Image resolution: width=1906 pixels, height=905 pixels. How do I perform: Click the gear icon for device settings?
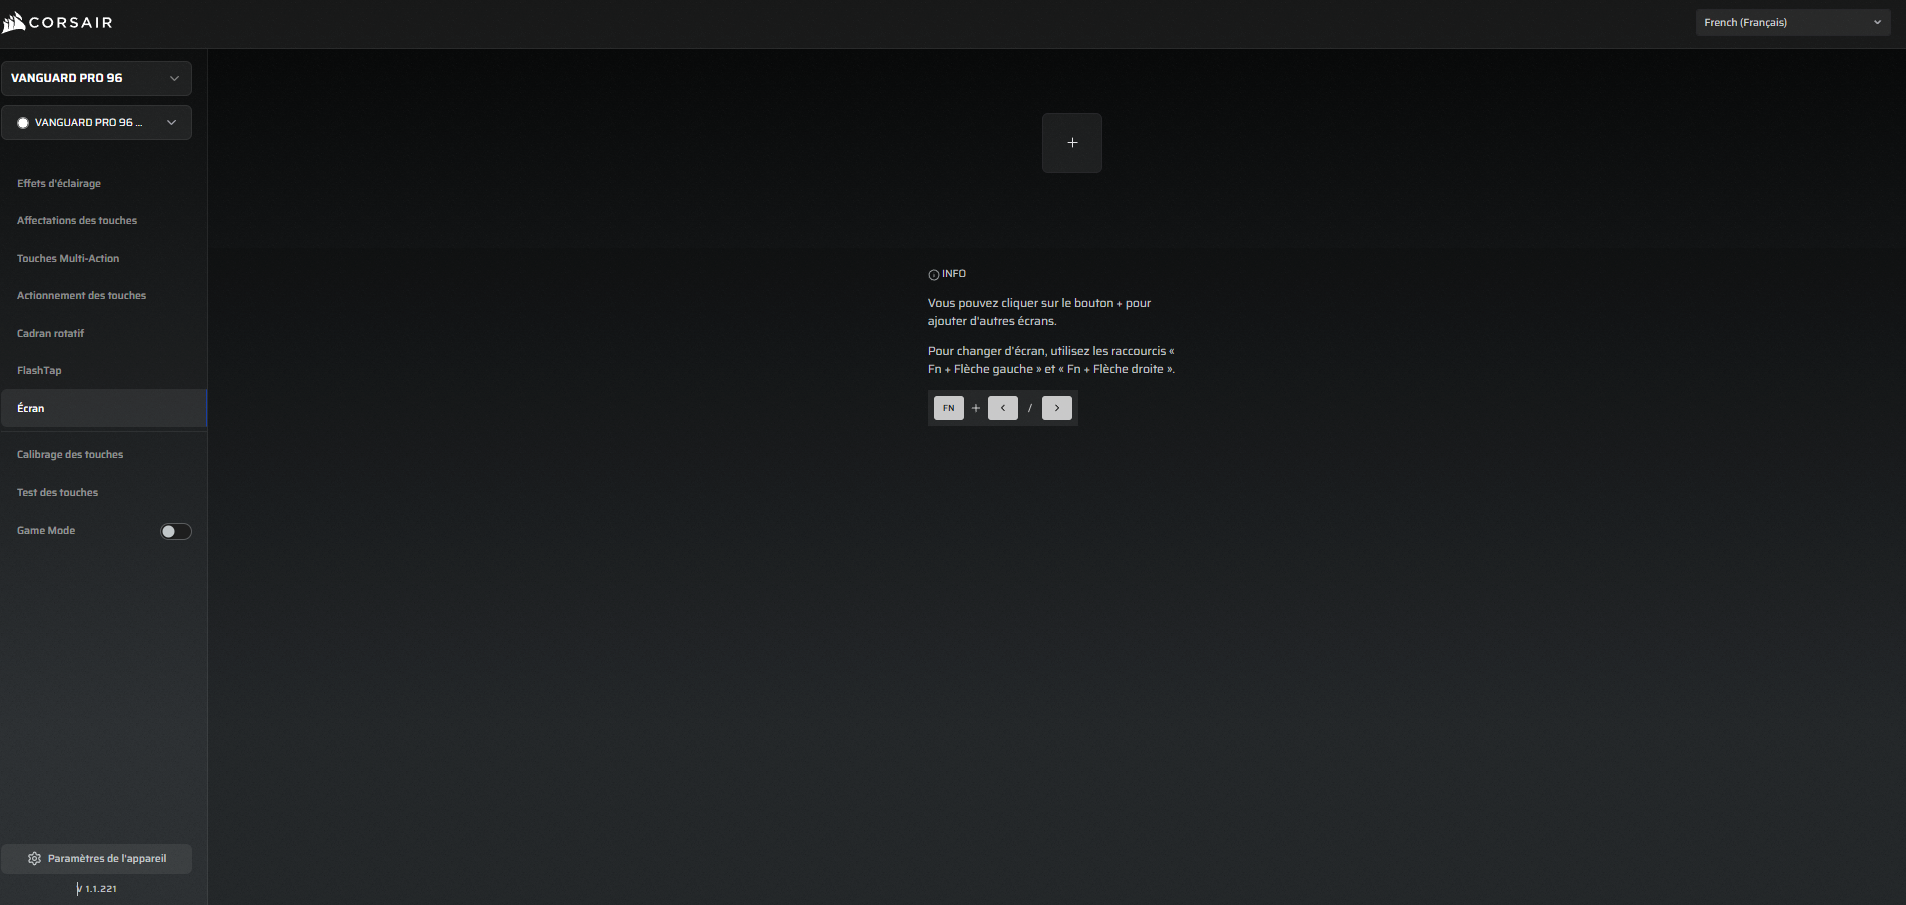click(34, 859)
